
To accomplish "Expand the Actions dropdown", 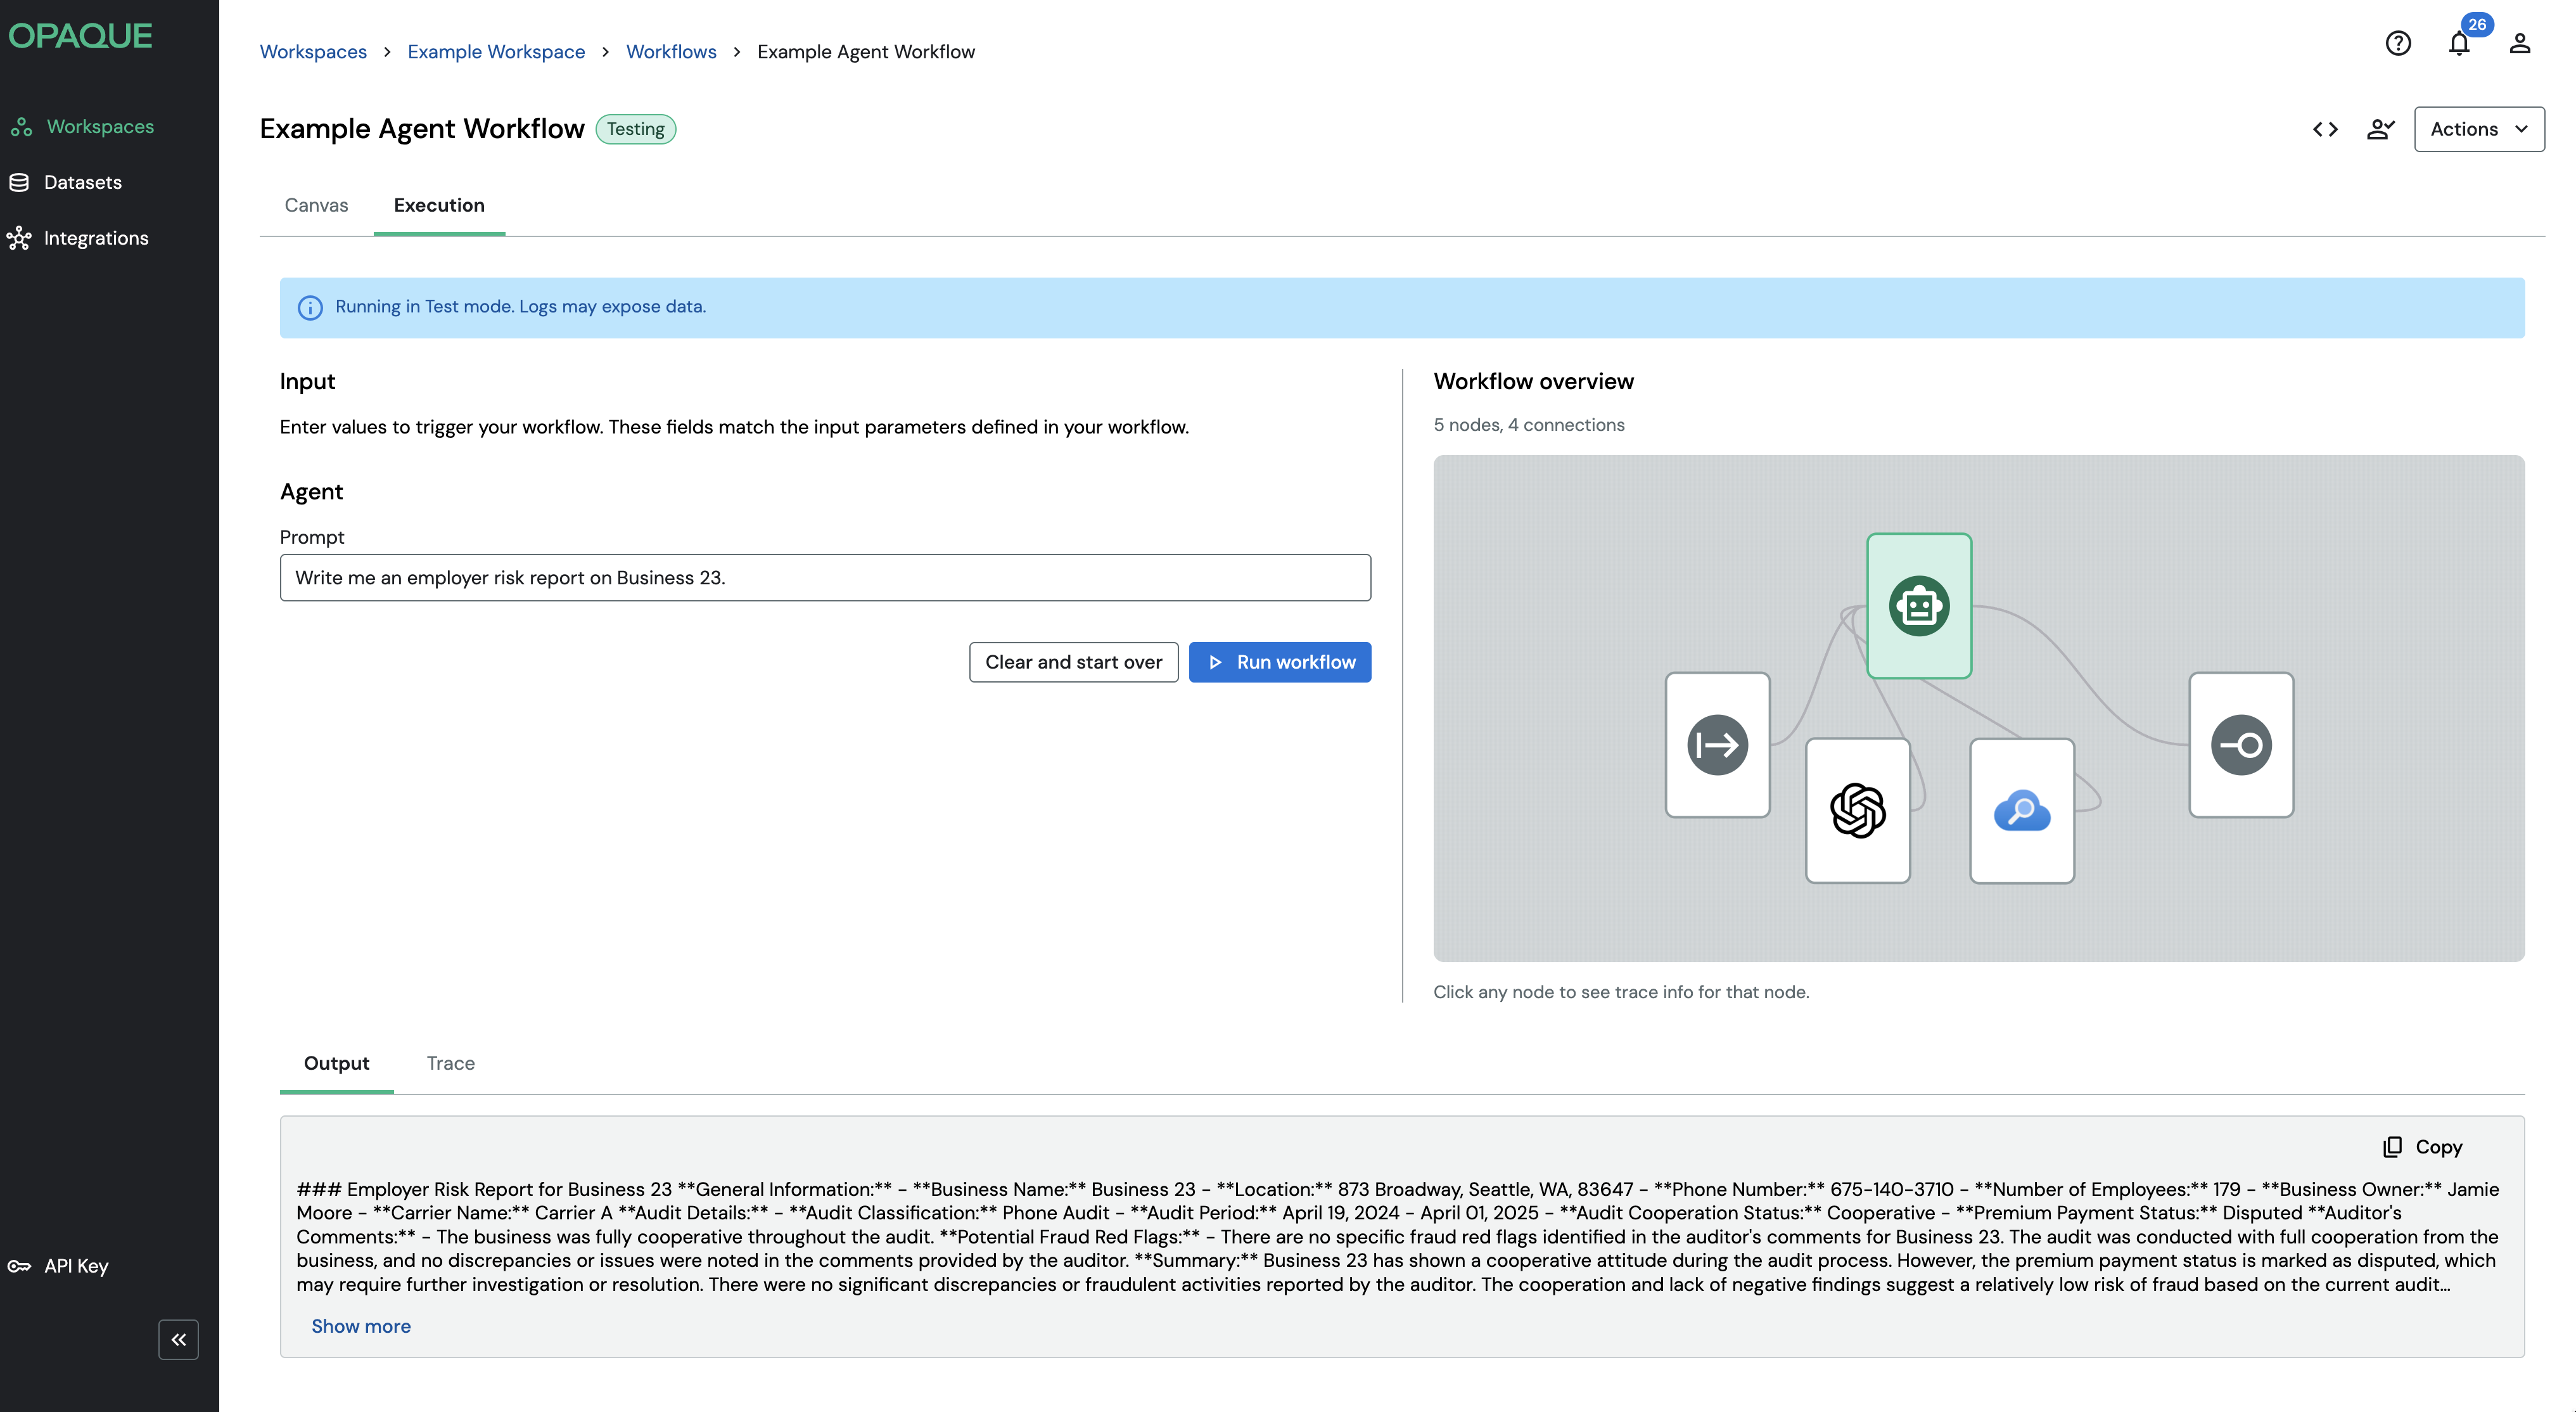I will point(2478,129).
